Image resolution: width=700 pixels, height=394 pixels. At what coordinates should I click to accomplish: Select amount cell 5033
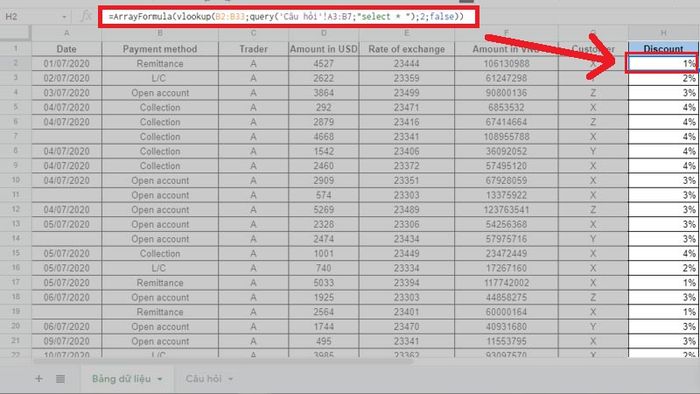[324, 283]
